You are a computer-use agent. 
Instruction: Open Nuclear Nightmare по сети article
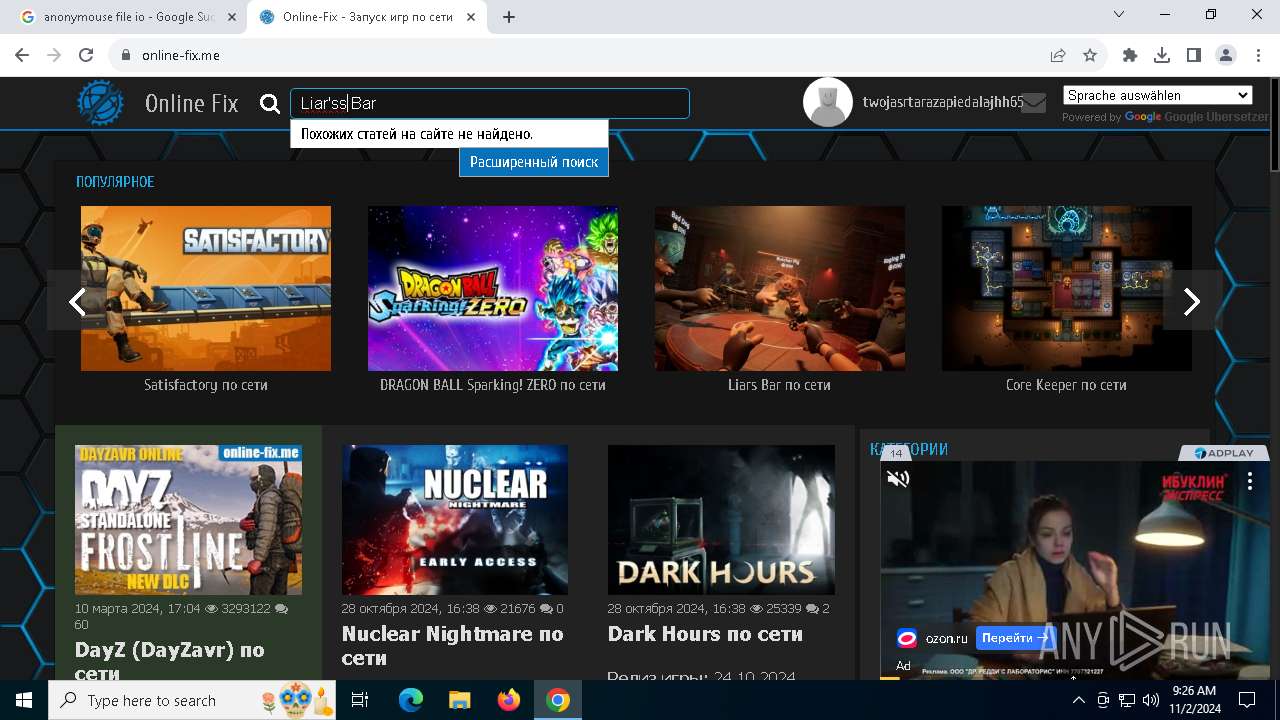point(453,646)
